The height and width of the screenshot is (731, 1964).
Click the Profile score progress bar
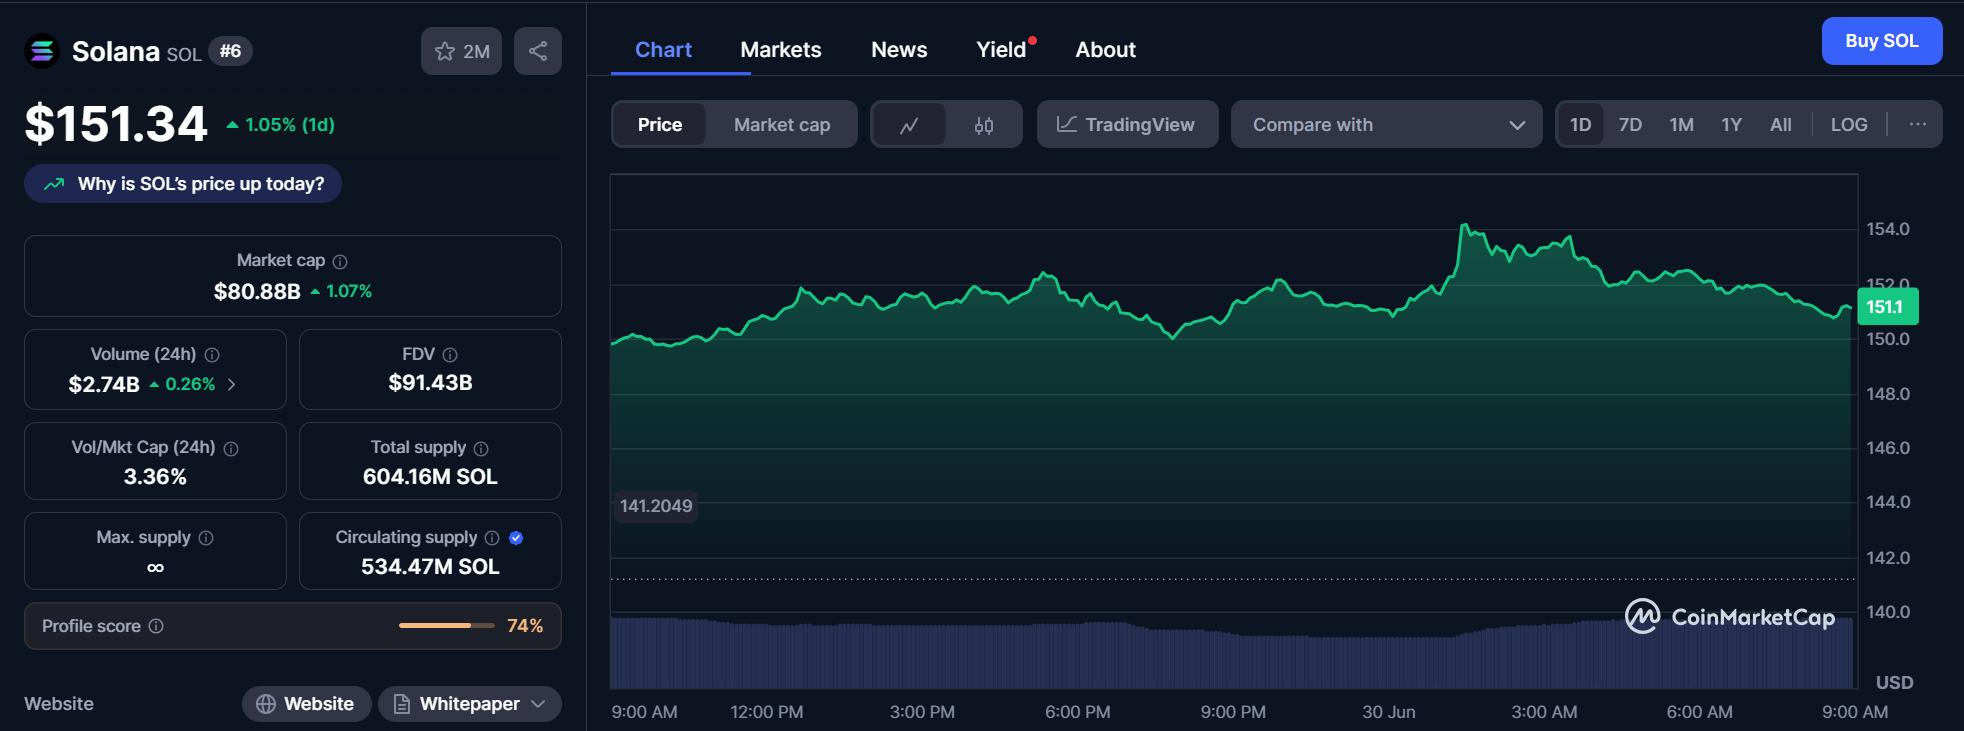pyautogui.click(x=447, y=626)
